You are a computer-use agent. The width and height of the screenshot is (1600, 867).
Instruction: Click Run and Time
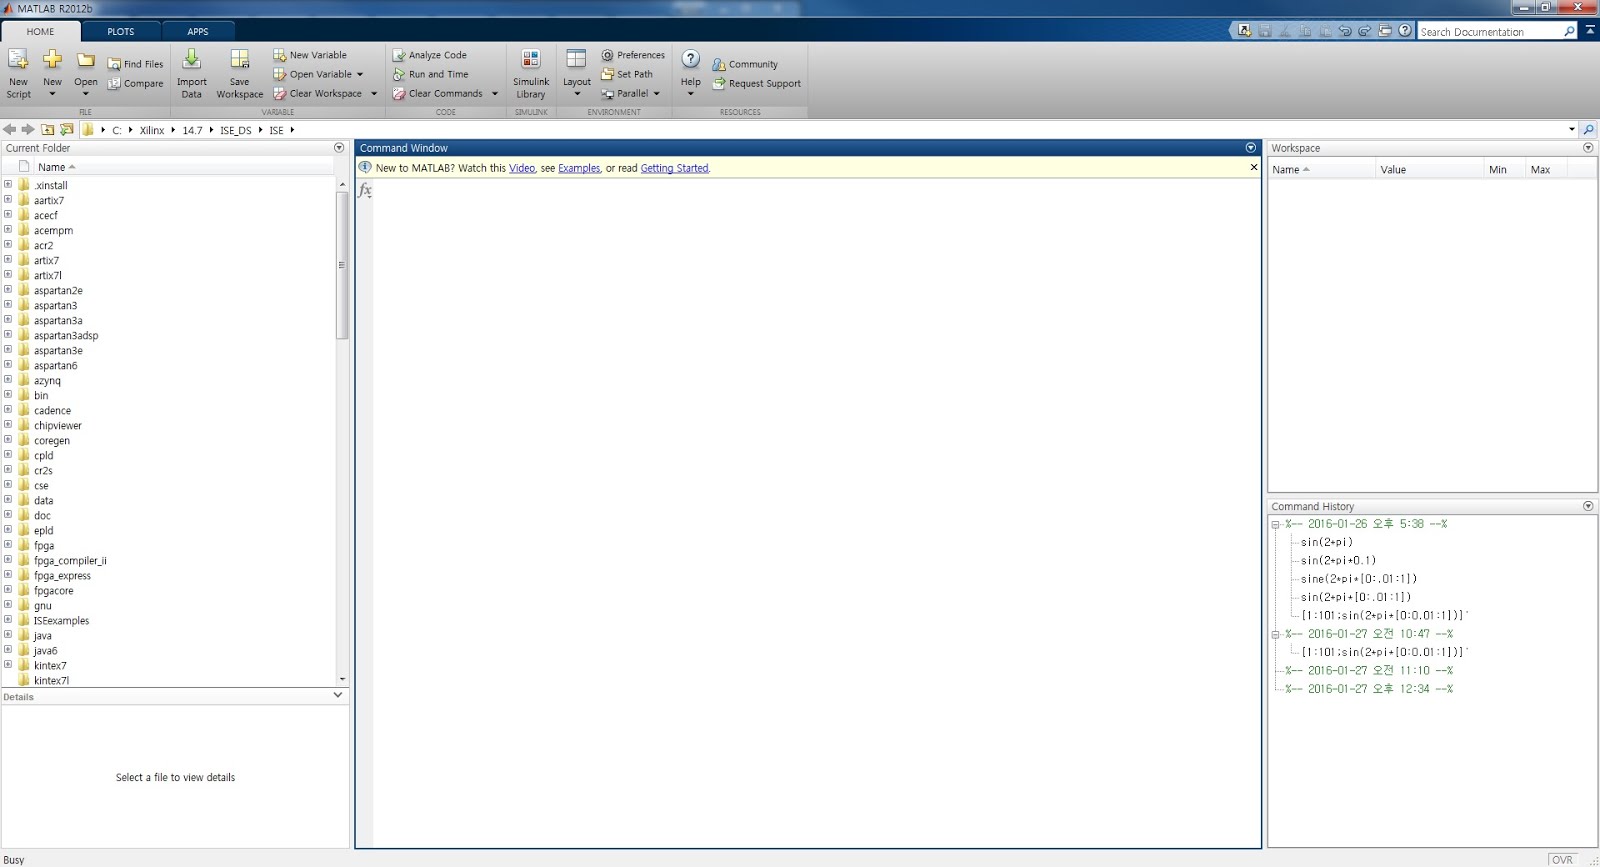point(431,74)
